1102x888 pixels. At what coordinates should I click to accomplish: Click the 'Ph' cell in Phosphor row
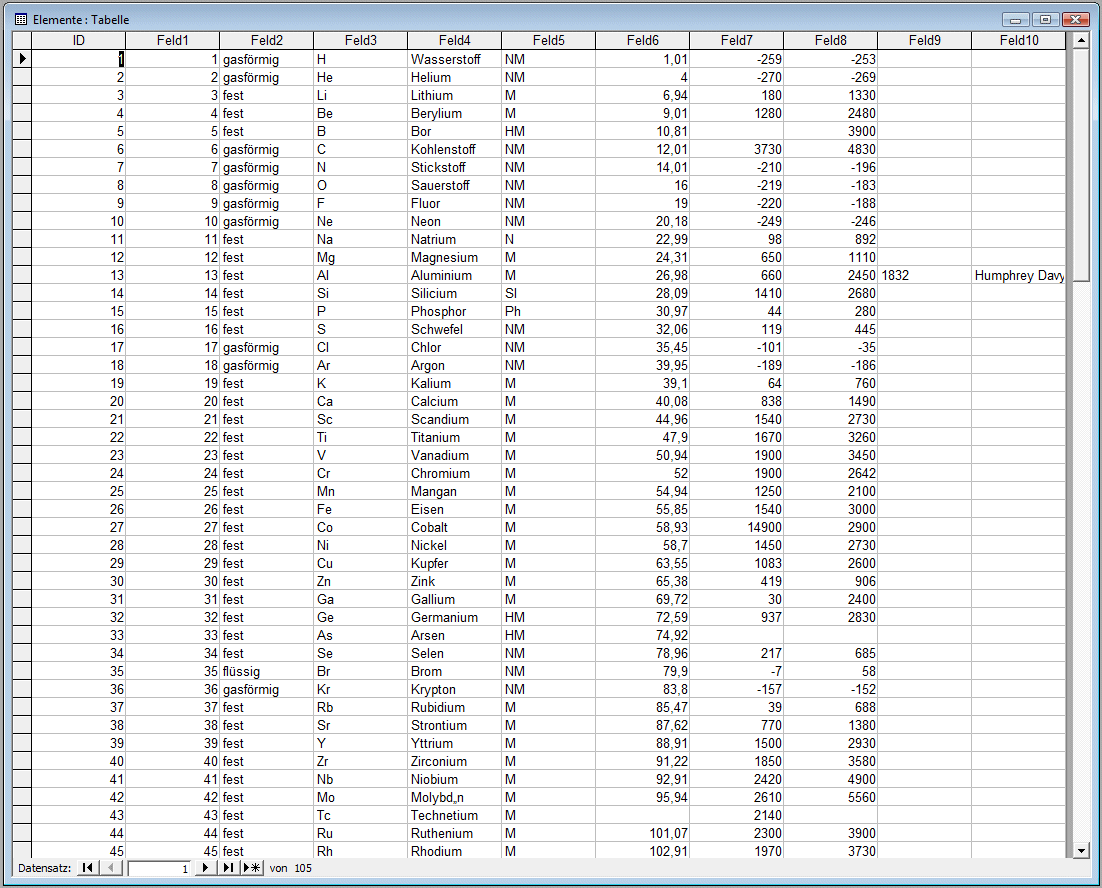(x=549, y=311)
